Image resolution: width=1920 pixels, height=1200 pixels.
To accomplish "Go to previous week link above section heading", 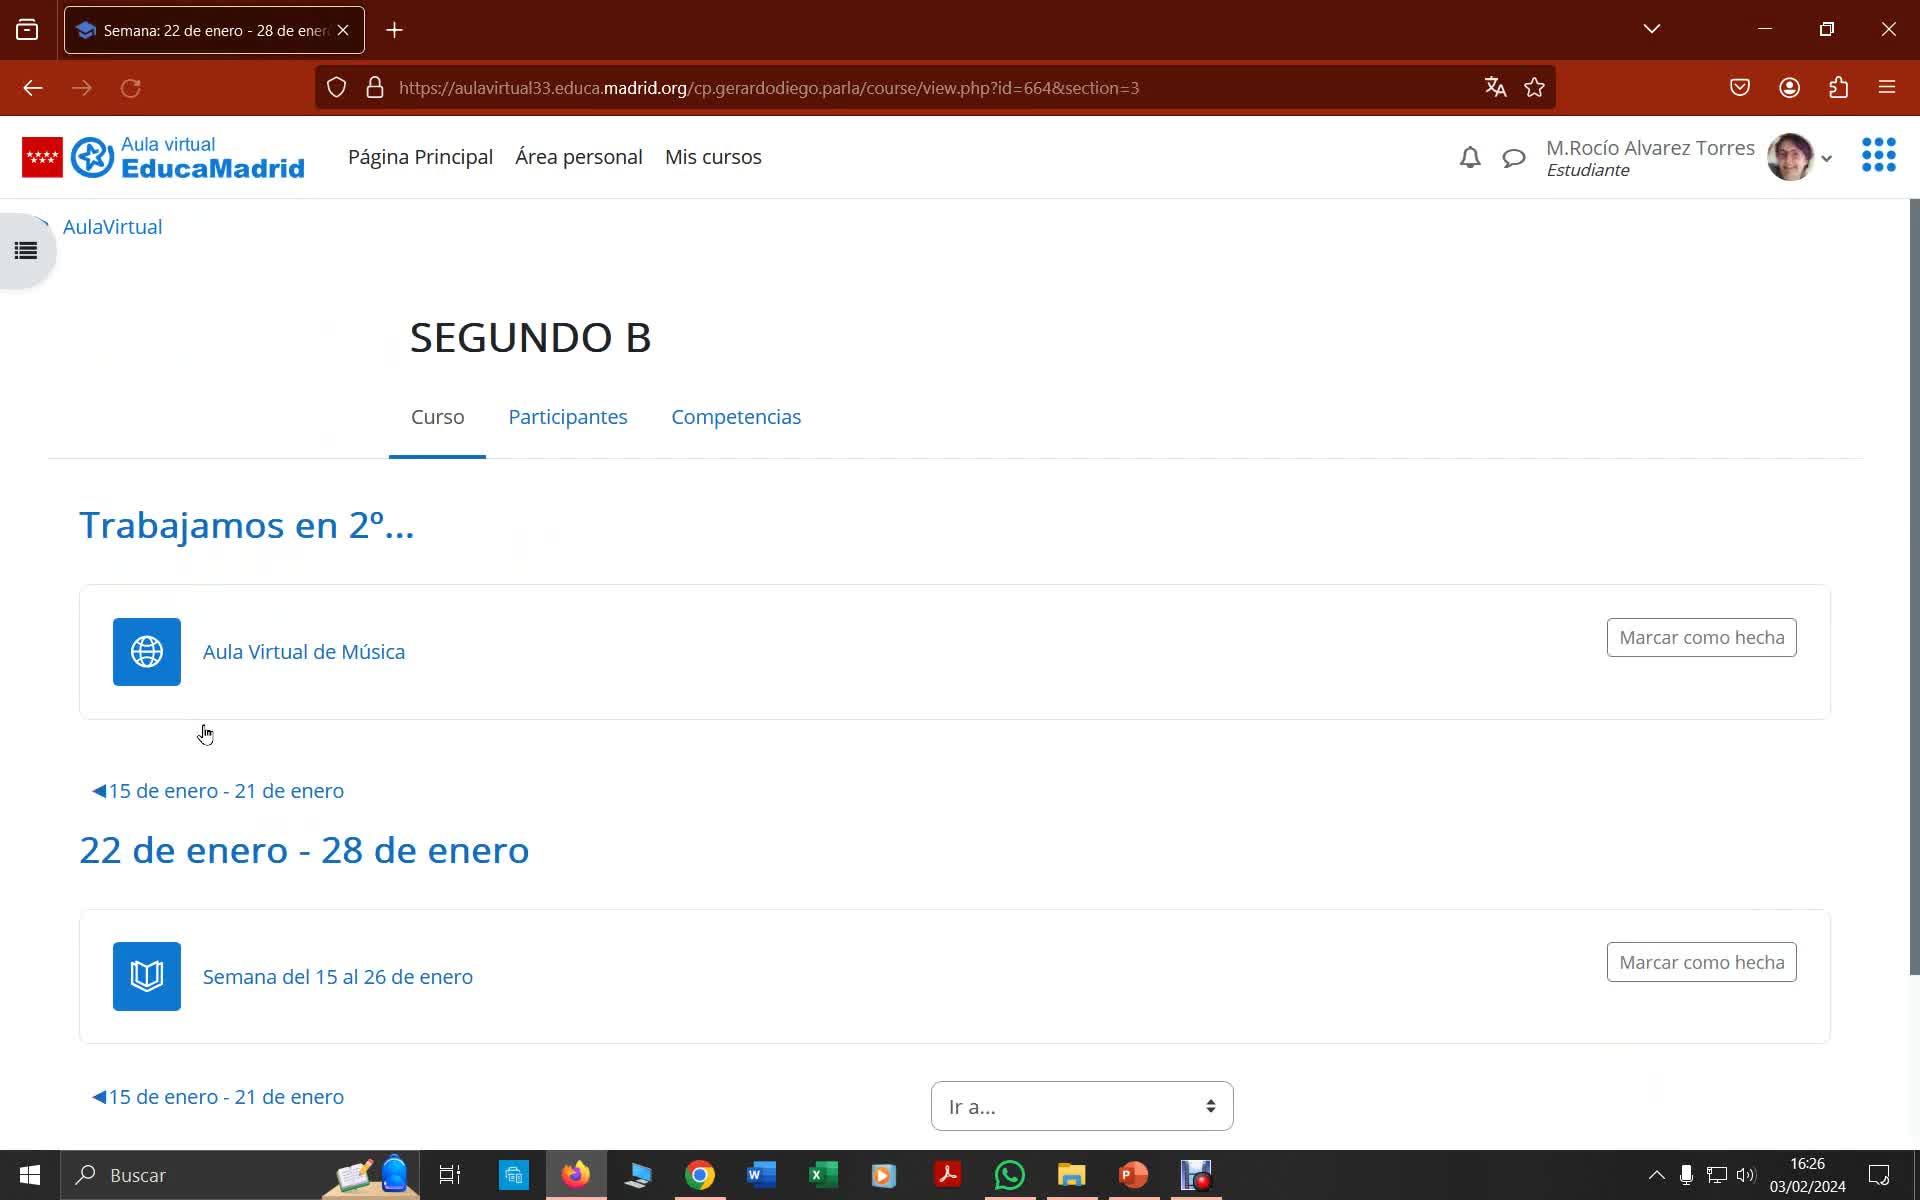I will click(218, 791).
